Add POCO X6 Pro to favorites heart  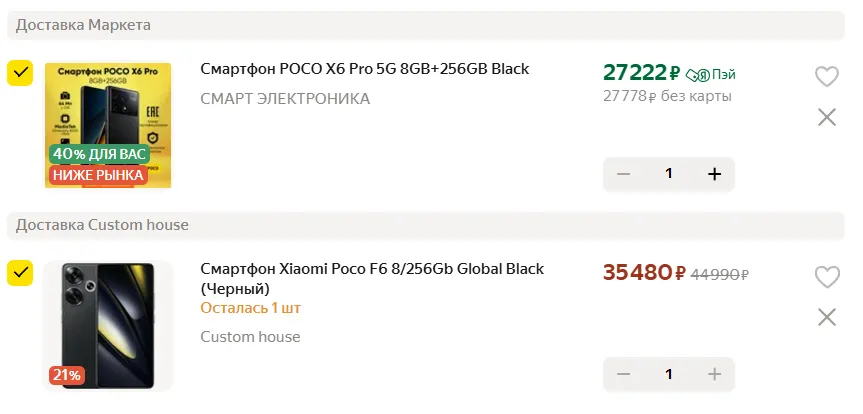pos(826,76)
